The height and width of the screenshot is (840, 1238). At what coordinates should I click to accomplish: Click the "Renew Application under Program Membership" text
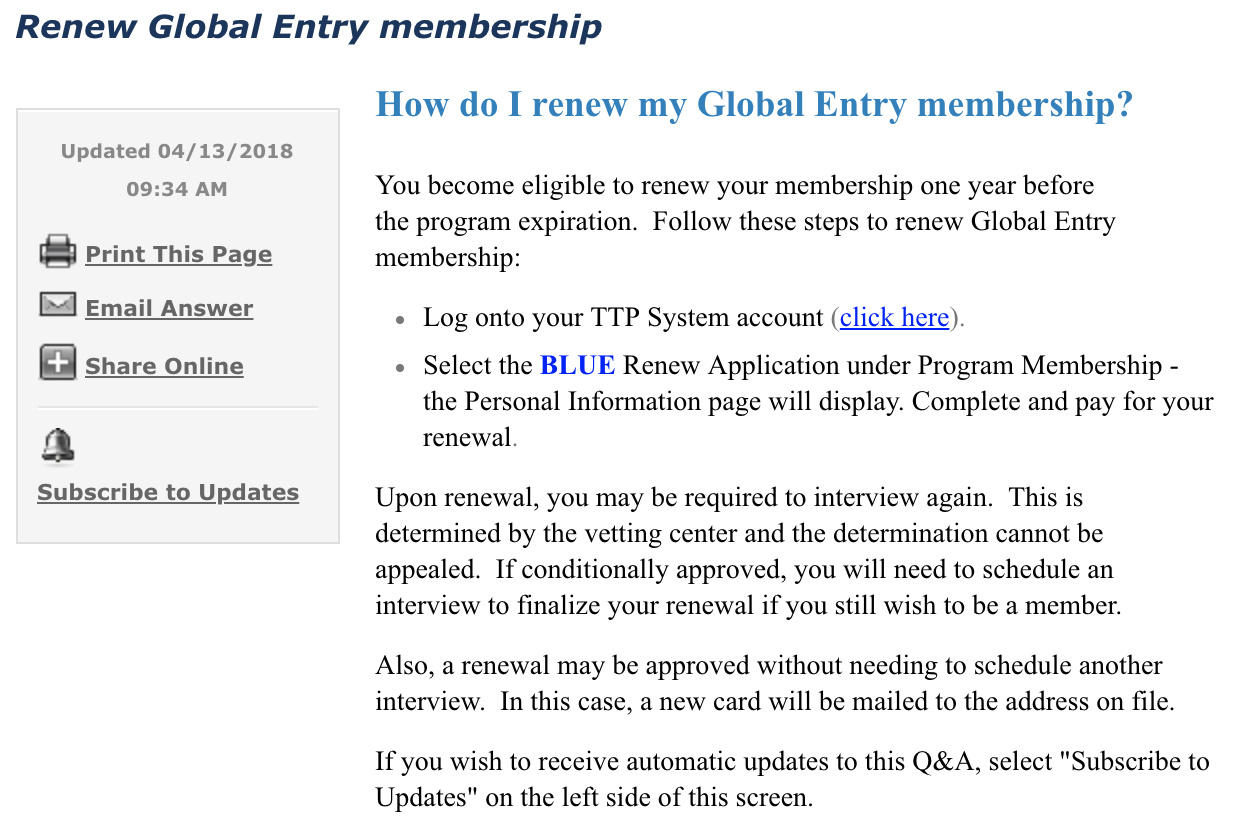tap(892, 366)
